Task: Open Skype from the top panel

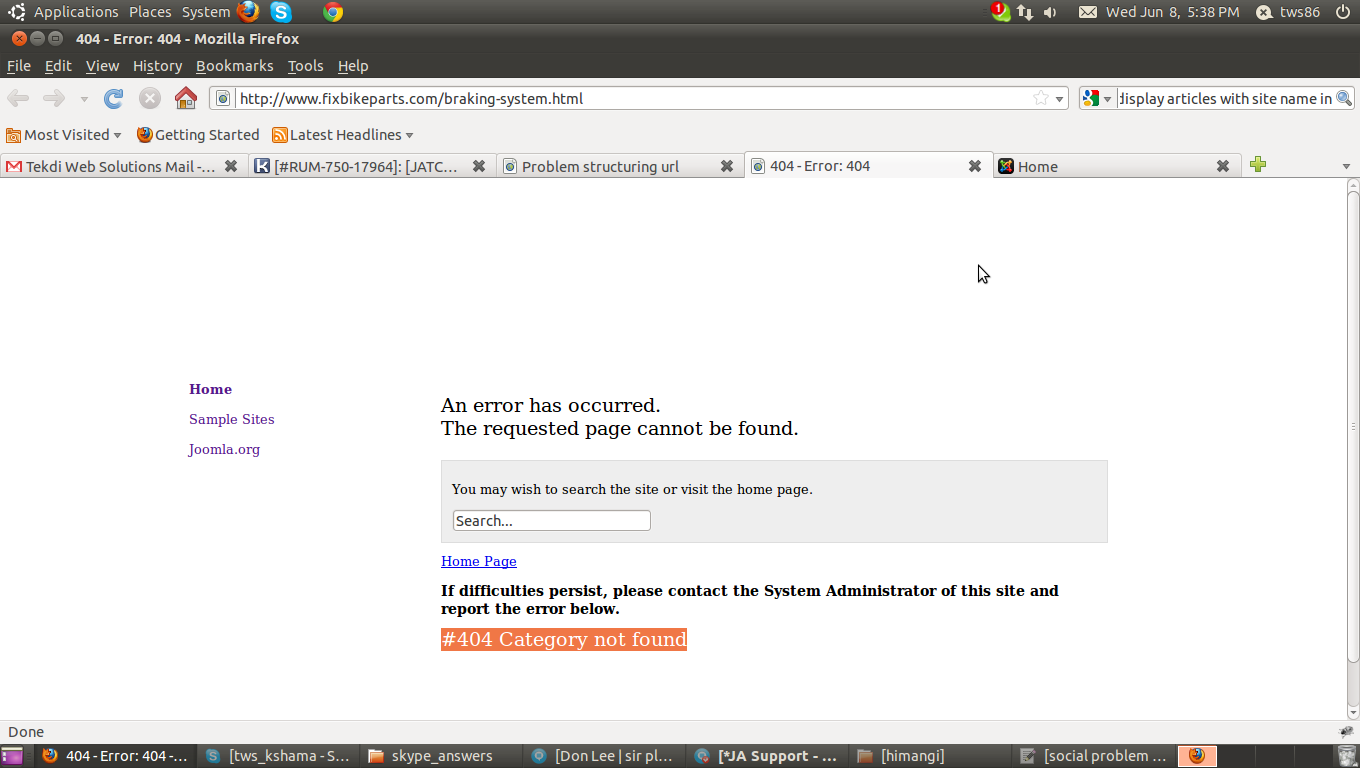Action: (280, 12)
